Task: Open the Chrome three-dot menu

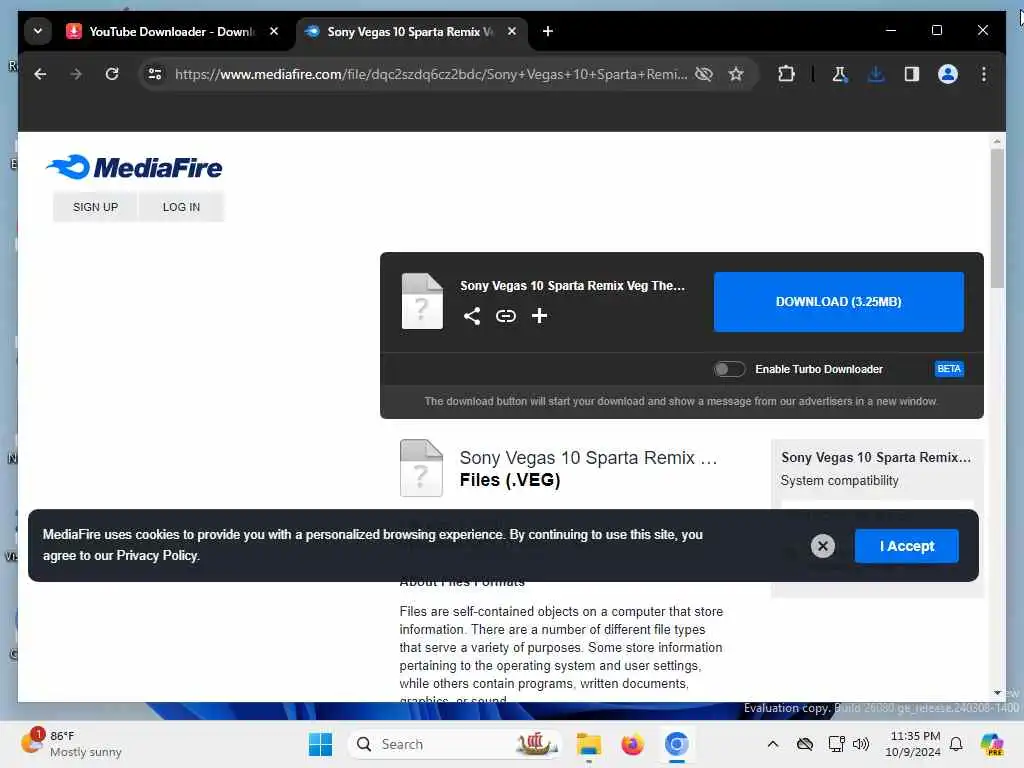Action: tap(984, 74)
